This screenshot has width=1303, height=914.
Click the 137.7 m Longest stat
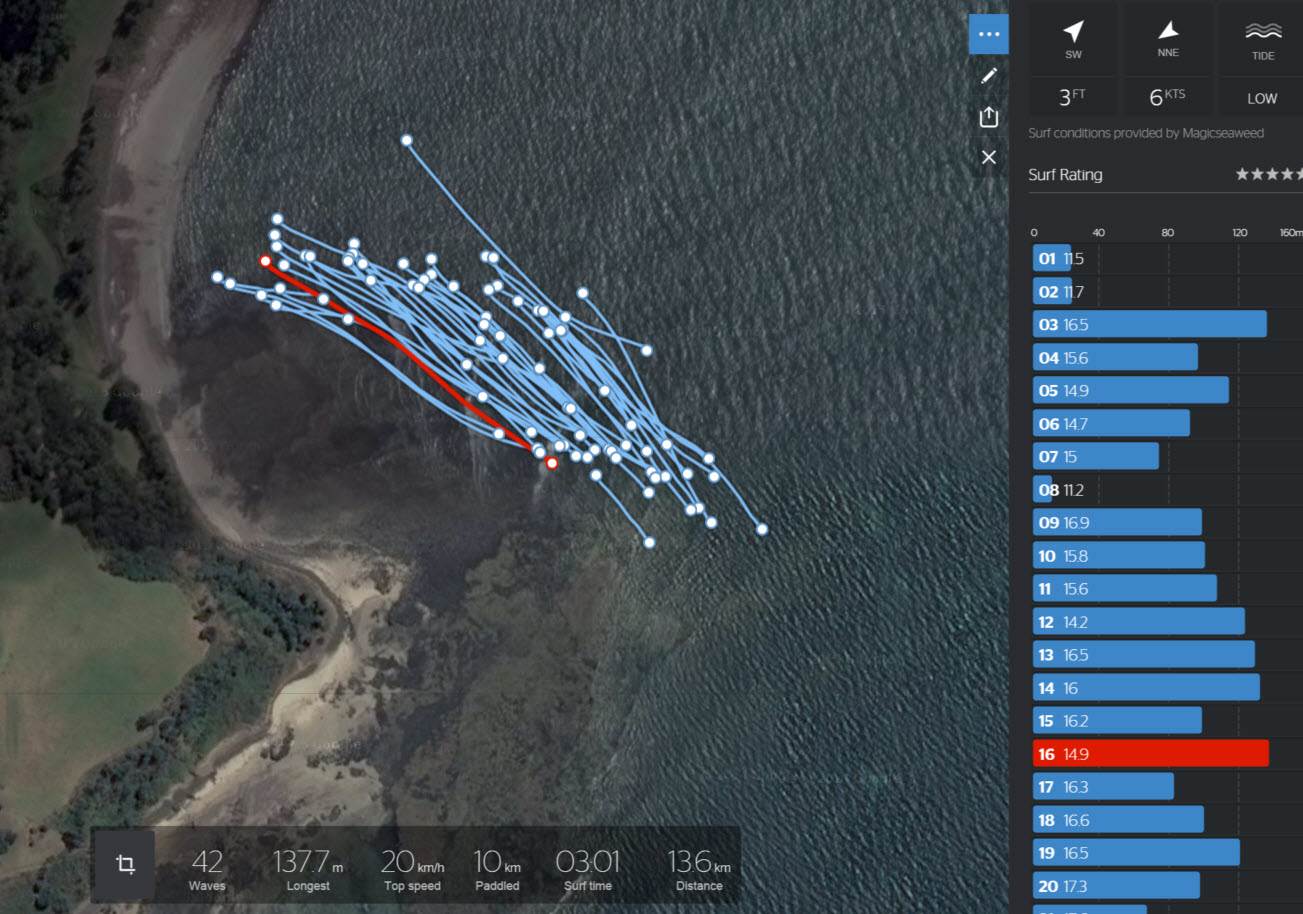tap(308, 867)
